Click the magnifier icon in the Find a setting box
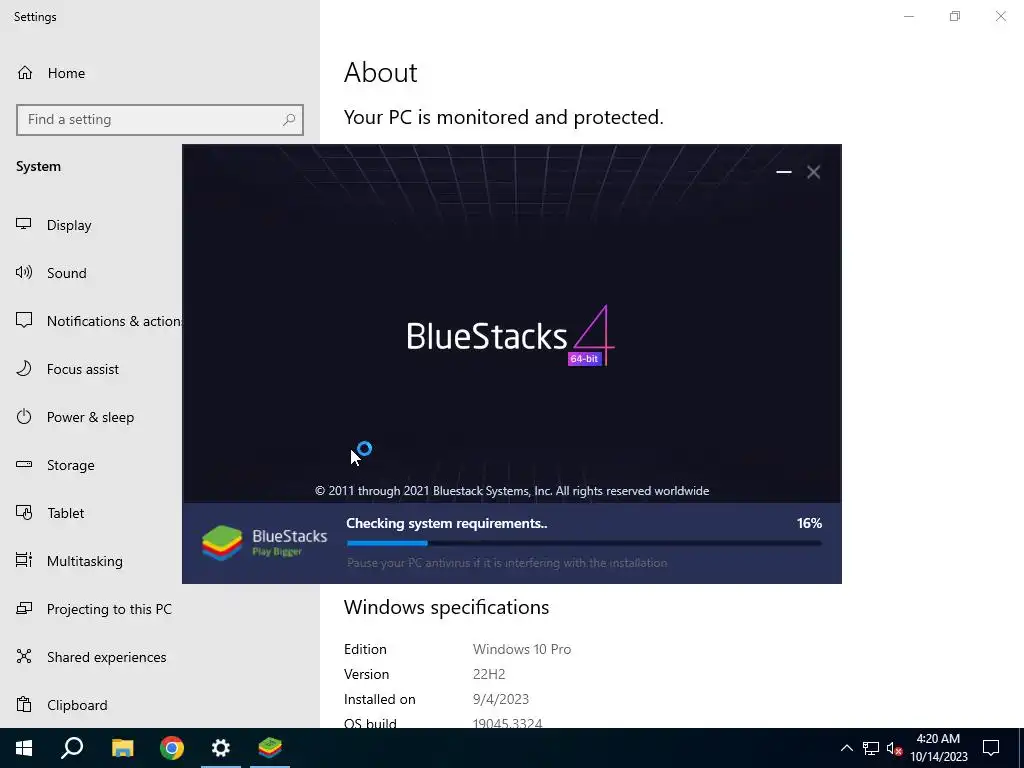The width and height of the screenshot is (1024, 768). (289, 120)
